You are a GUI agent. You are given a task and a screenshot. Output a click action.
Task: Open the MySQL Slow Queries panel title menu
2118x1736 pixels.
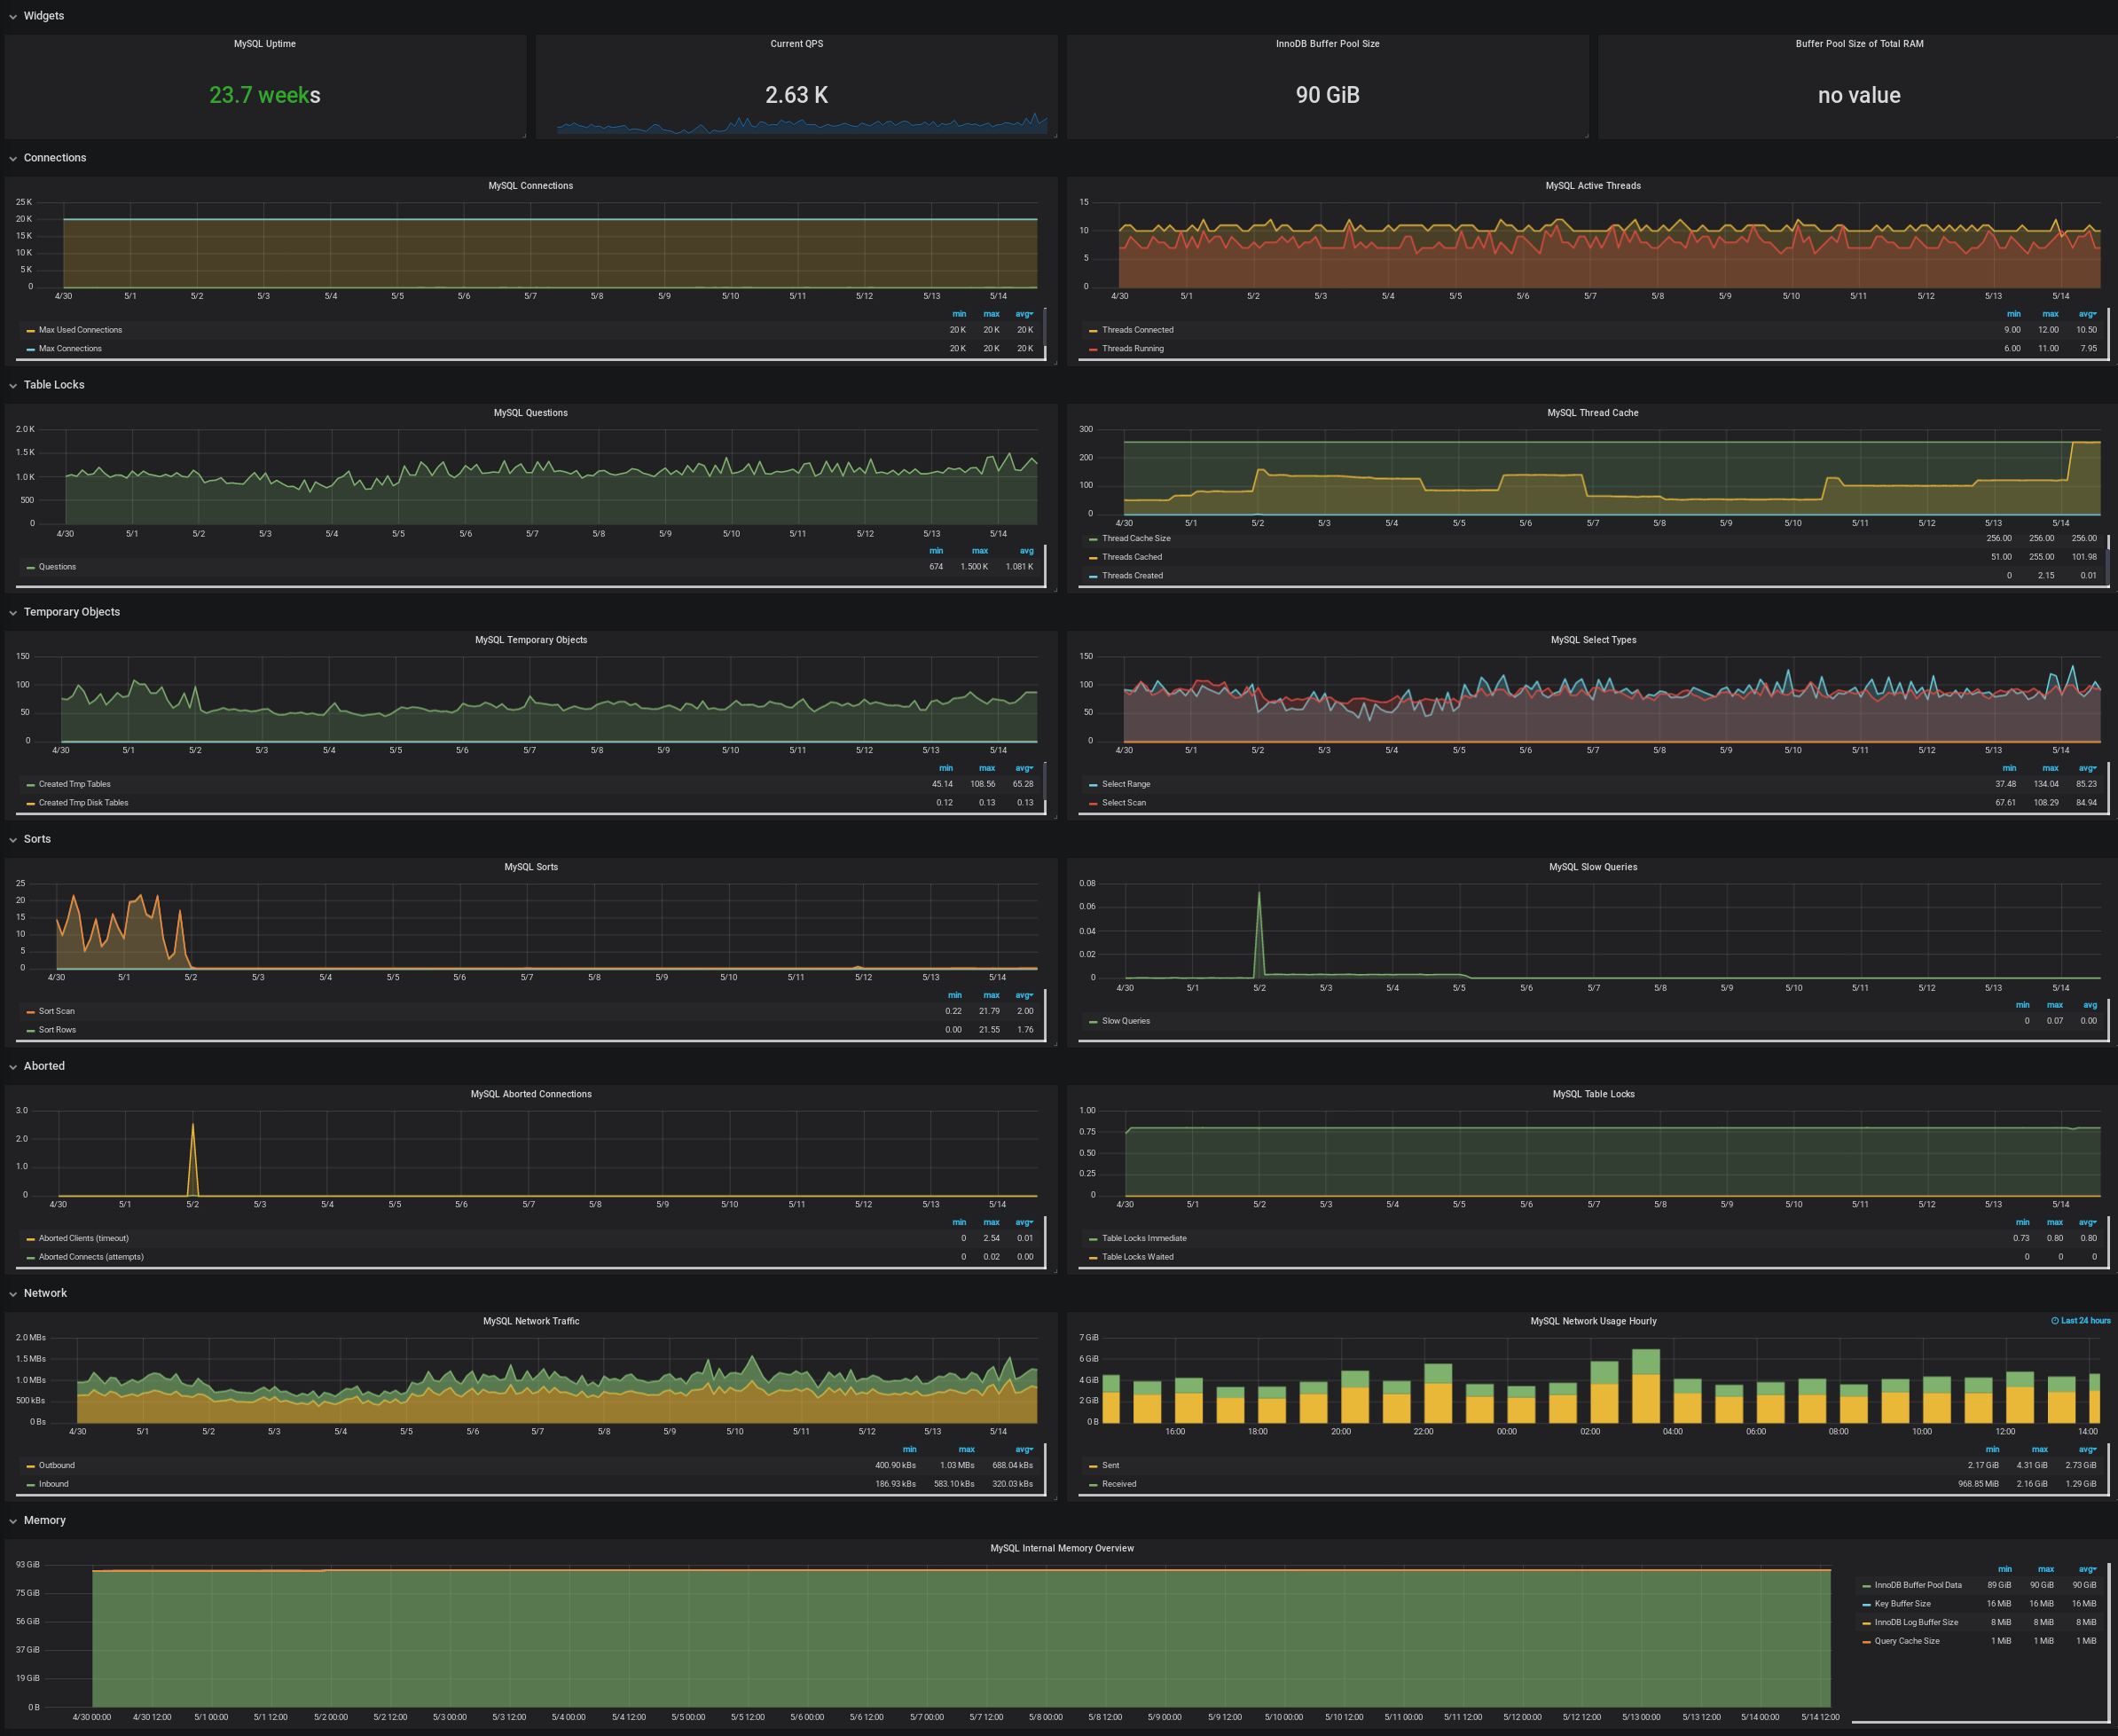(x=1593, y=867)
